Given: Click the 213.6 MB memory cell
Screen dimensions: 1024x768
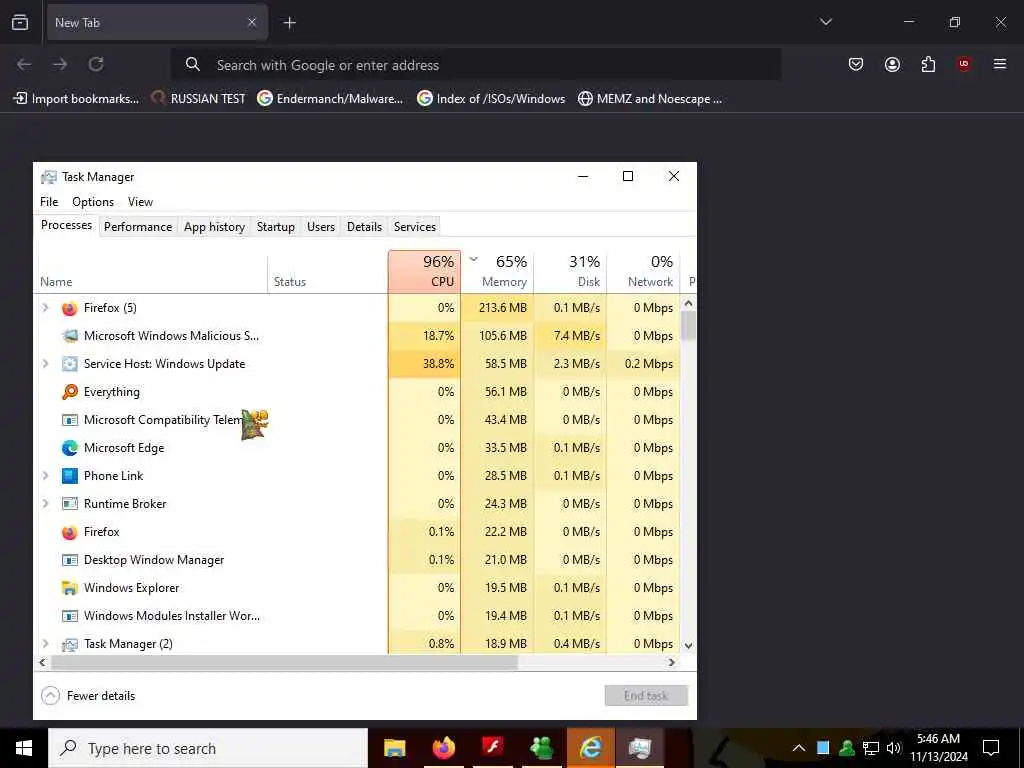Looking at the screenshot, I should 498,308.
